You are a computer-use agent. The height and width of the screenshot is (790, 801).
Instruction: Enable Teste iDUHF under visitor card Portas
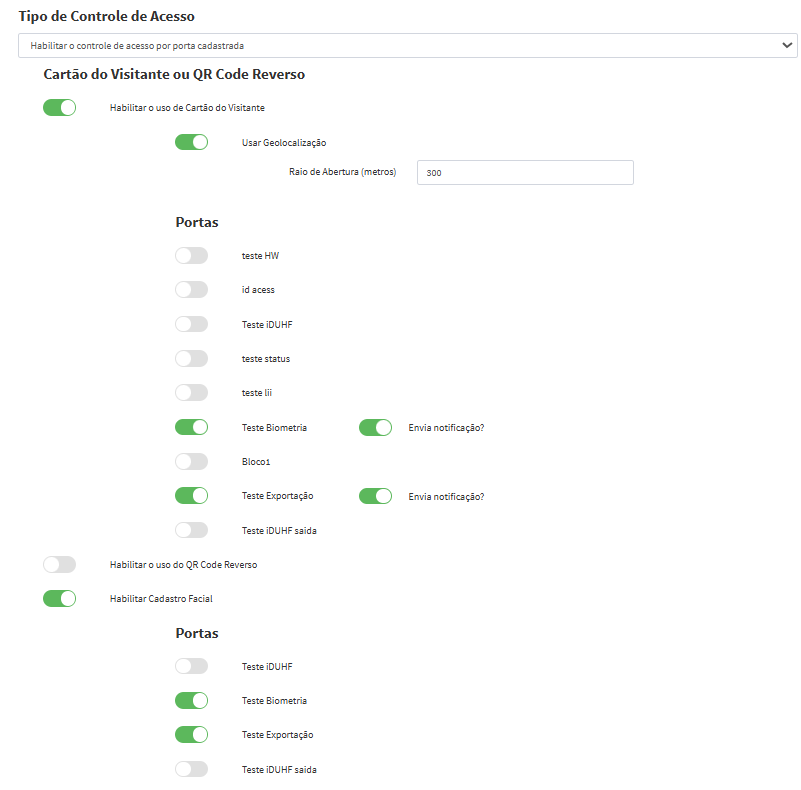(191, 324)
